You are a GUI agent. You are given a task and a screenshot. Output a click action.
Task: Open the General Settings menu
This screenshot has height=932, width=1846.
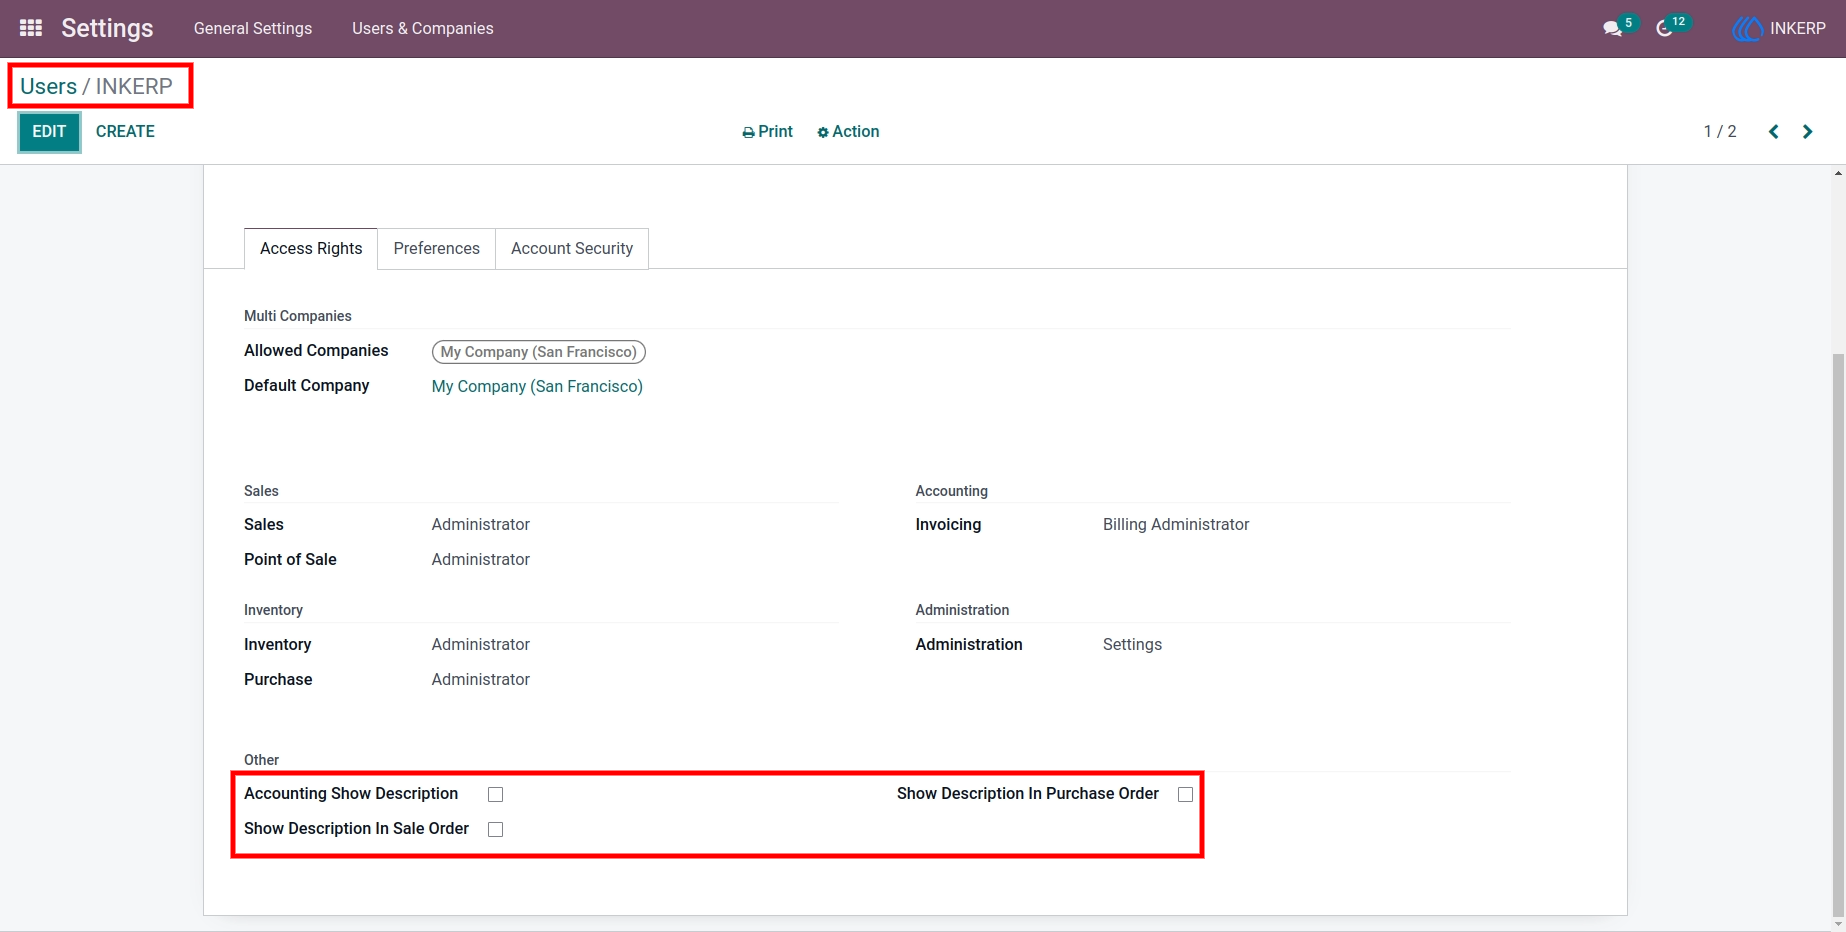click(x=253, y=29)
